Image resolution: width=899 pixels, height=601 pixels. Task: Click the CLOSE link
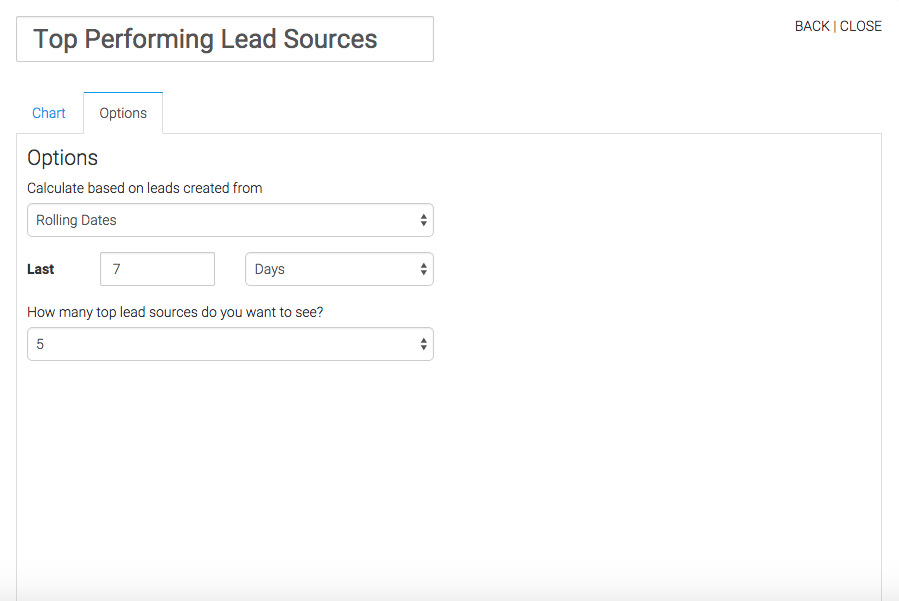pyautogui.click(x=861, y=26)
